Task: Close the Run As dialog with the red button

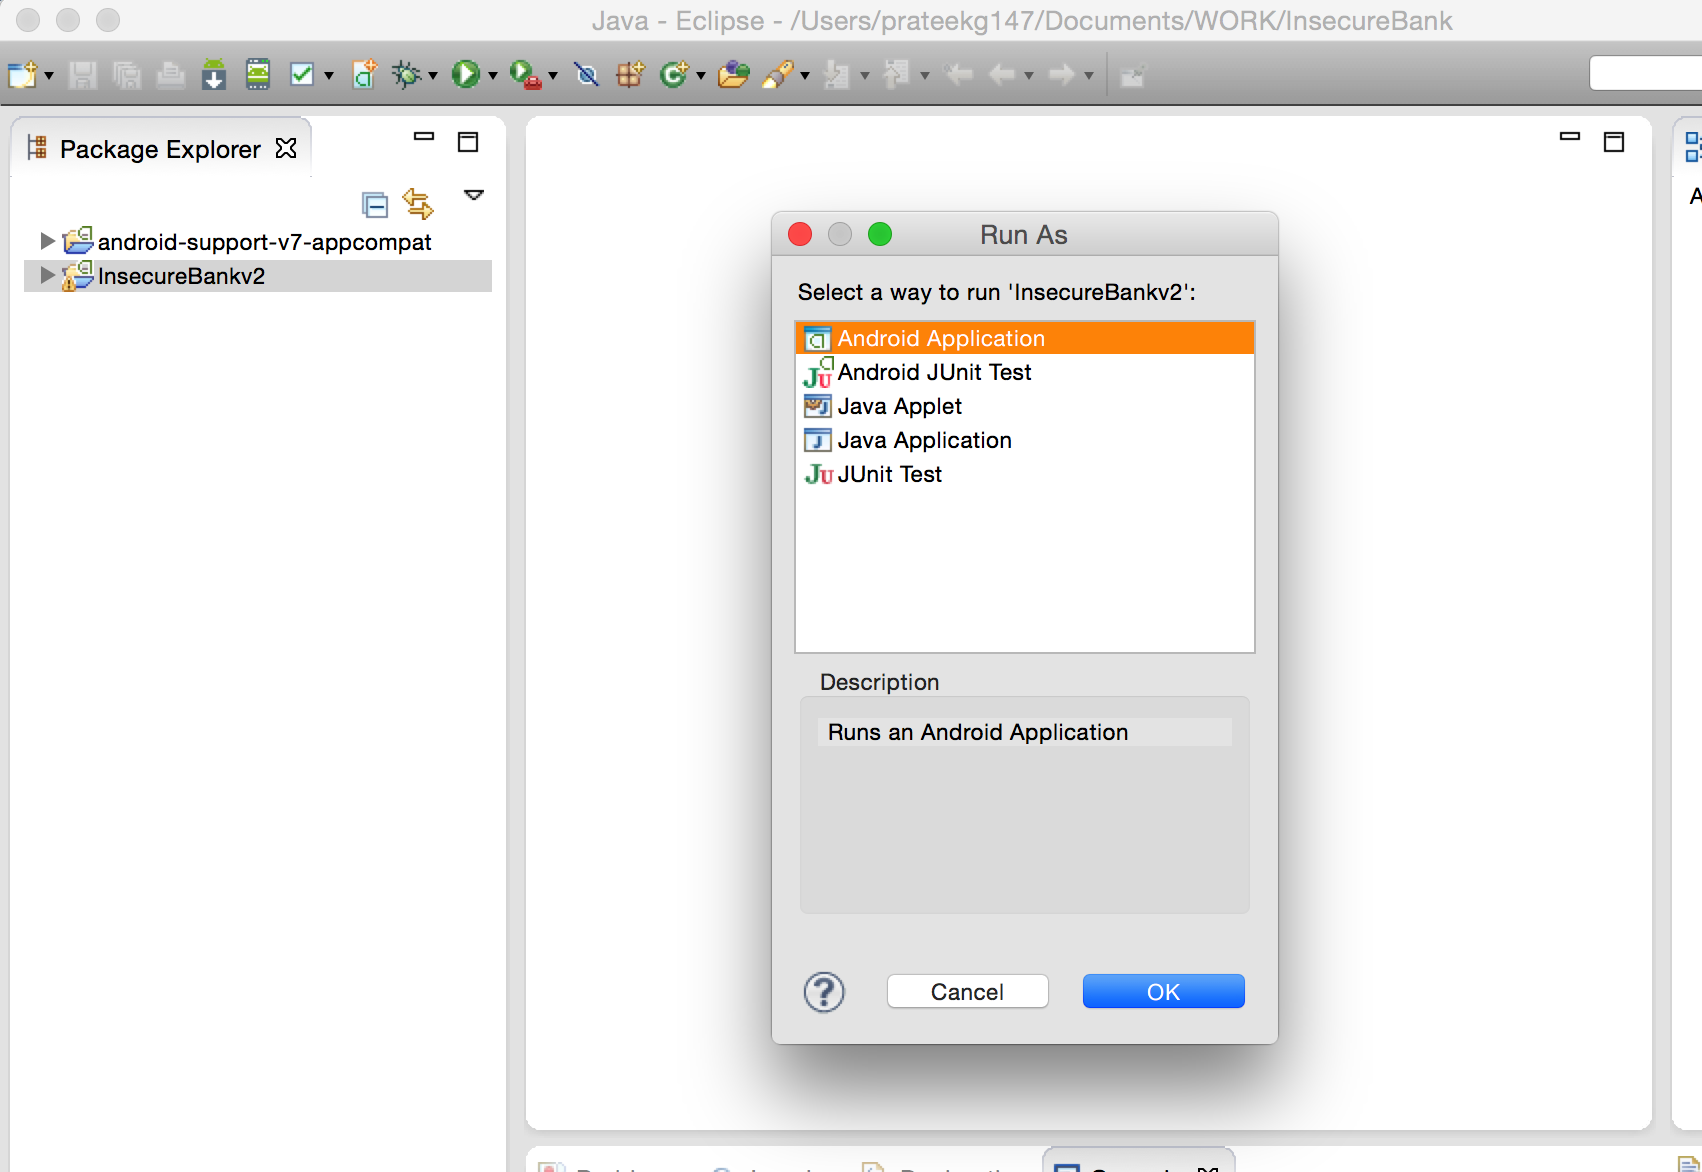Action: click(800, 234)
